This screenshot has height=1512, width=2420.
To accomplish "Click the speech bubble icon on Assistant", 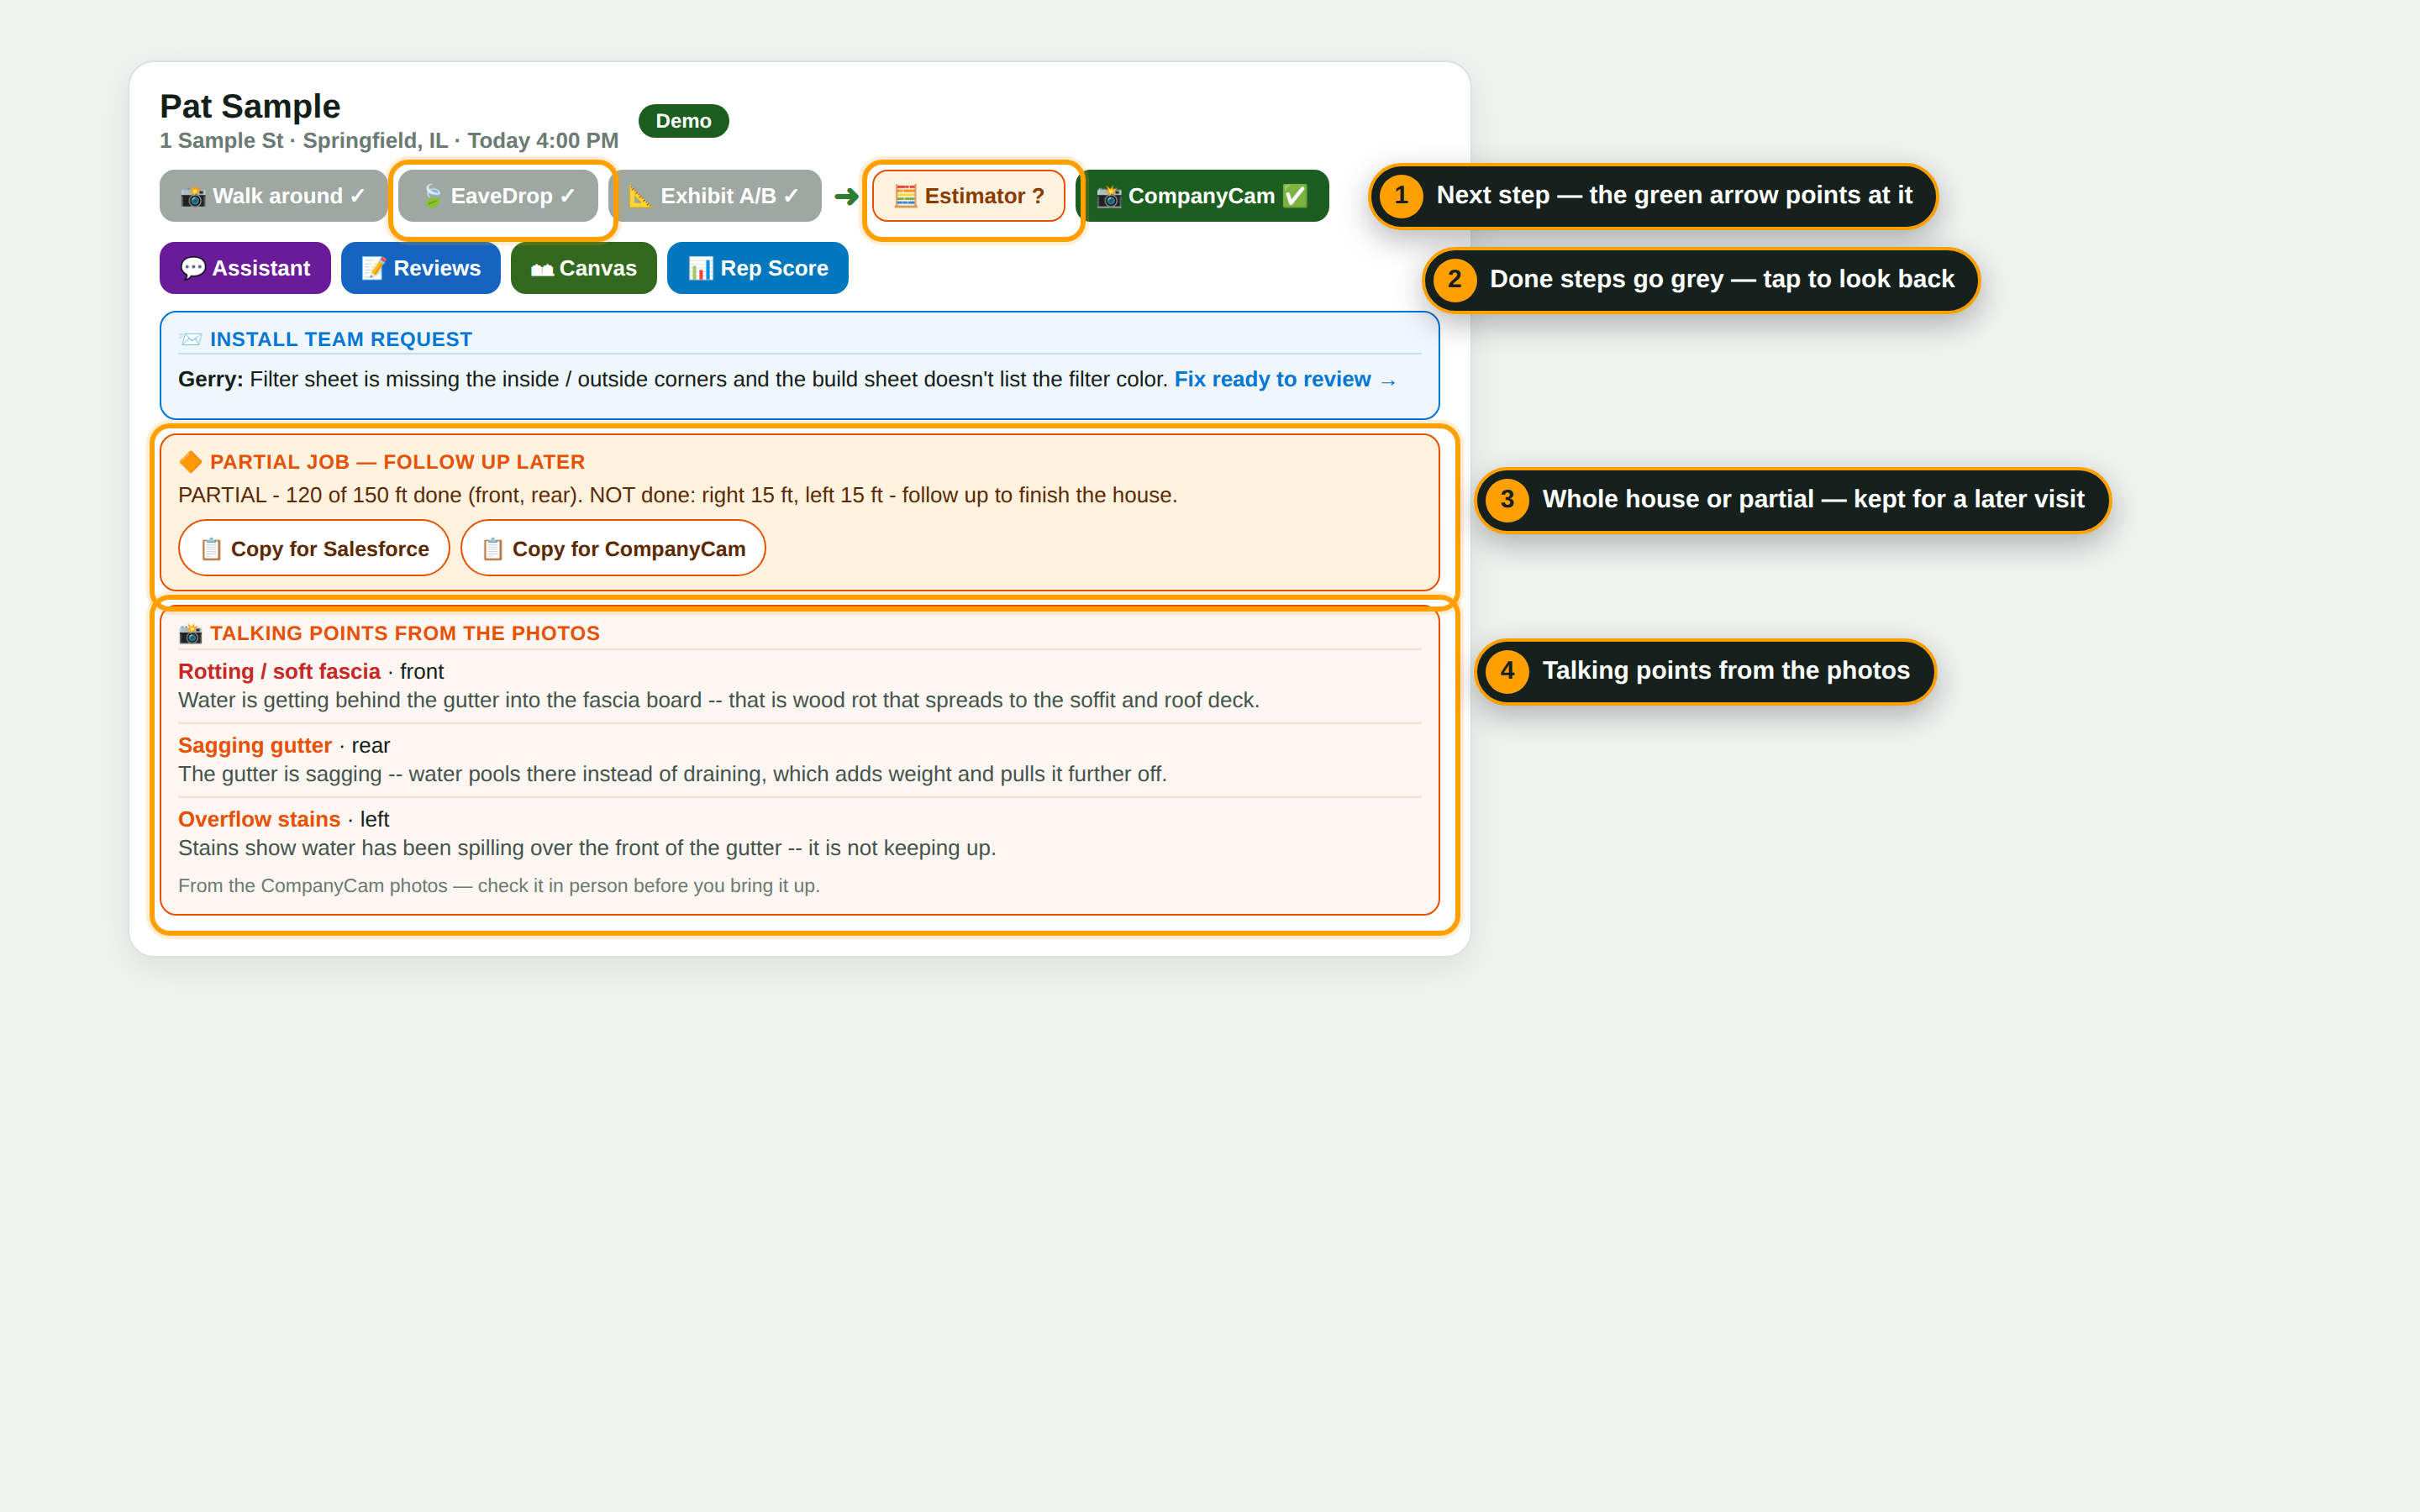I will tap(193, 268).
